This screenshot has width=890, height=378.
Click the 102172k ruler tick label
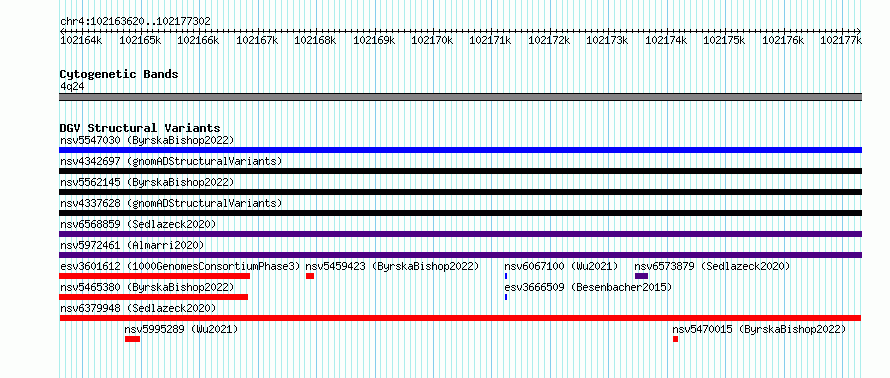click(x=549, y=40)
